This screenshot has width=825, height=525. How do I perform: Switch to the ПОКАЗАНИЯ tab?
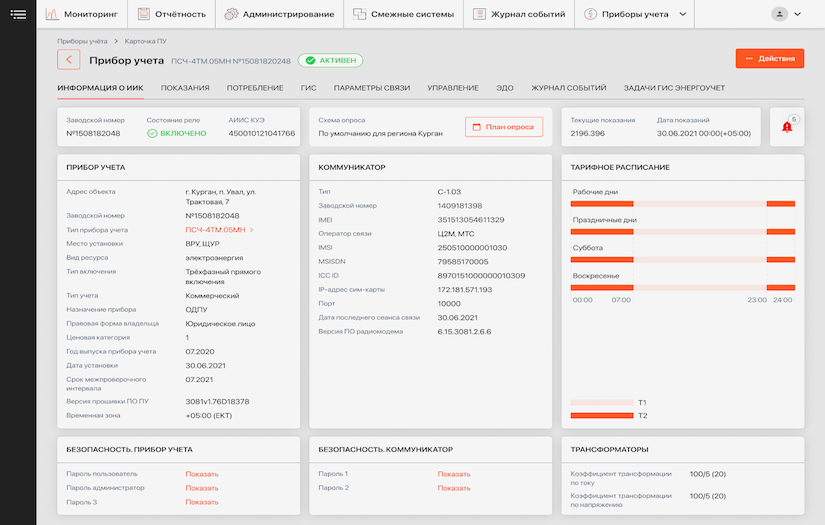pyautogui.click(x=185, y=88)
